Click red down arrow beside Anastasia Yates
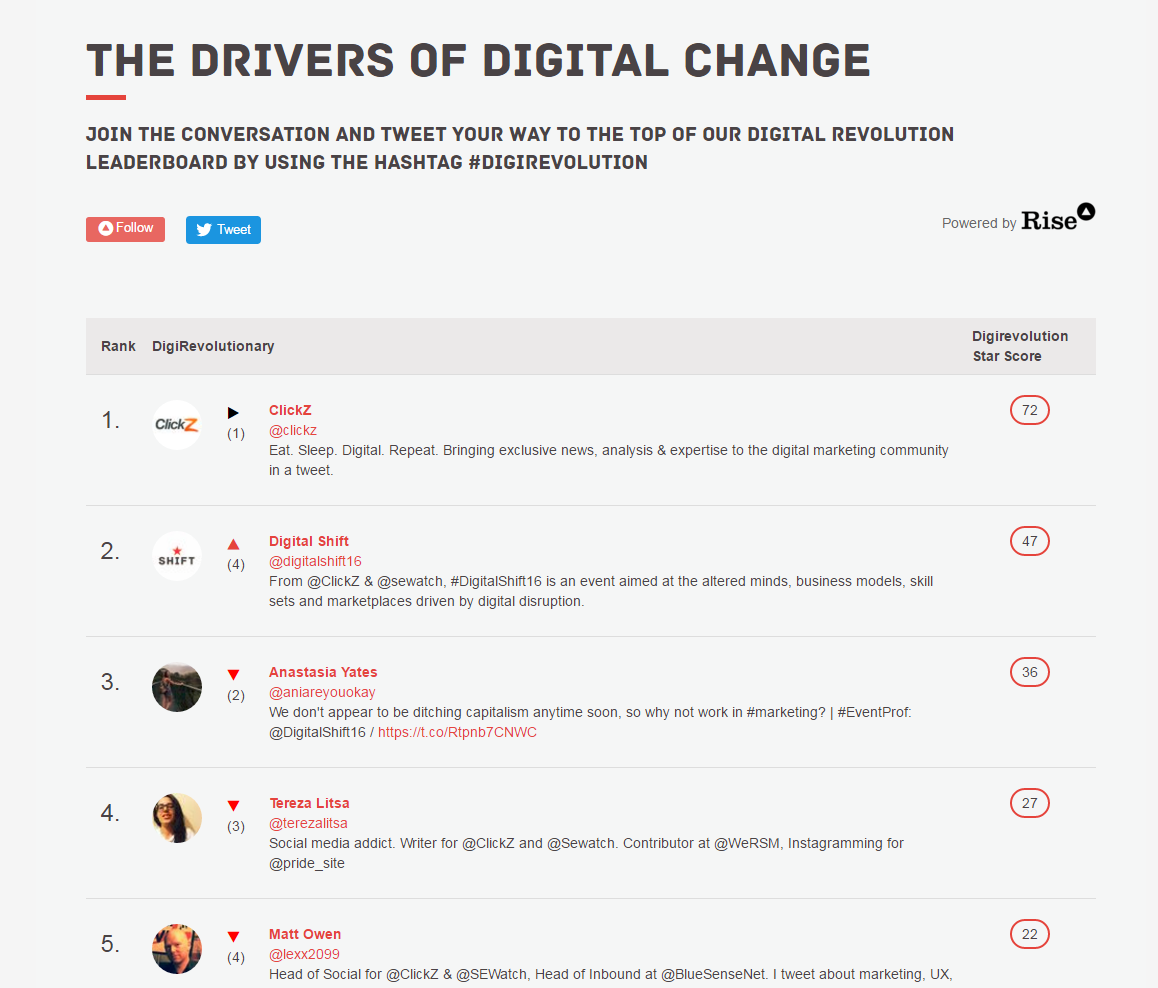1158x988 pixels. click(234, 675)
